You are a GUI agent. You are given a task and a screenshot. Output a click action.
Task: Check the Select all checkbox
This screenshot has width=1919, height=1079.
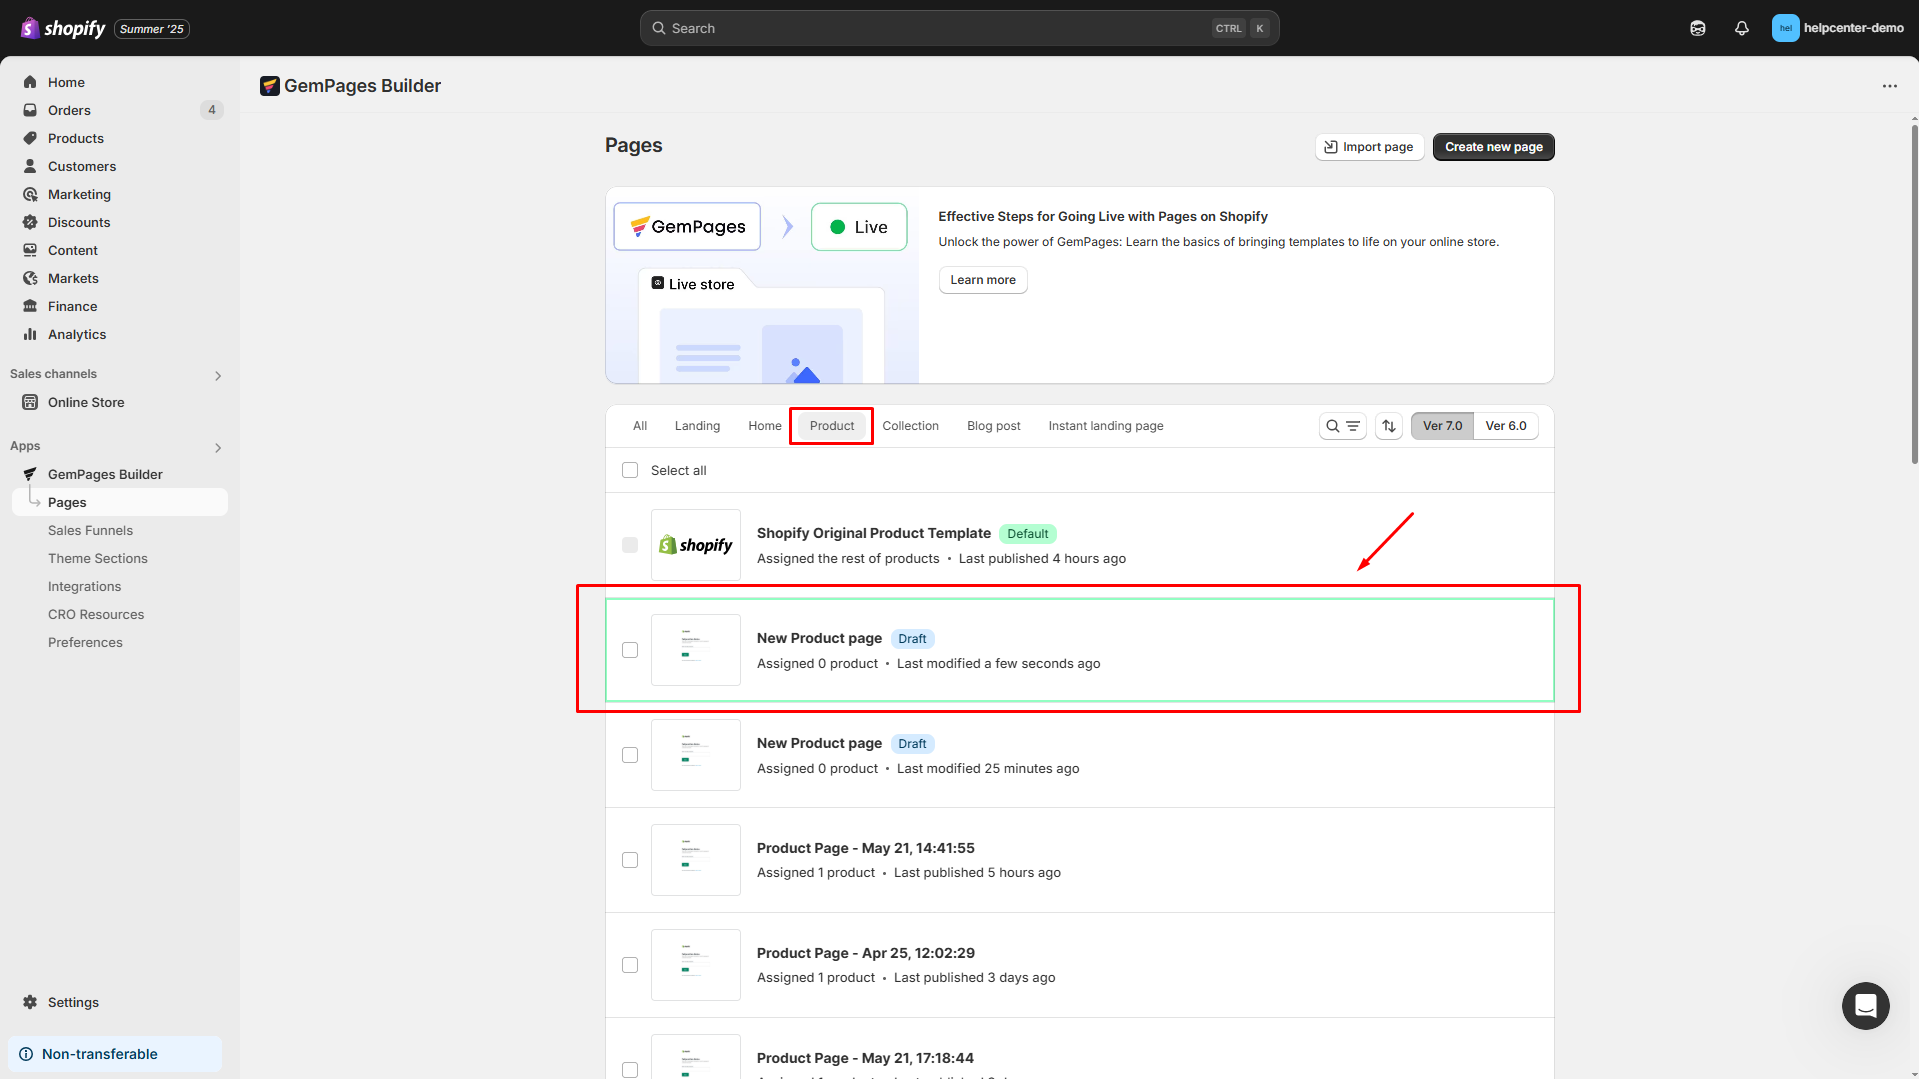(x=630, y=470)
